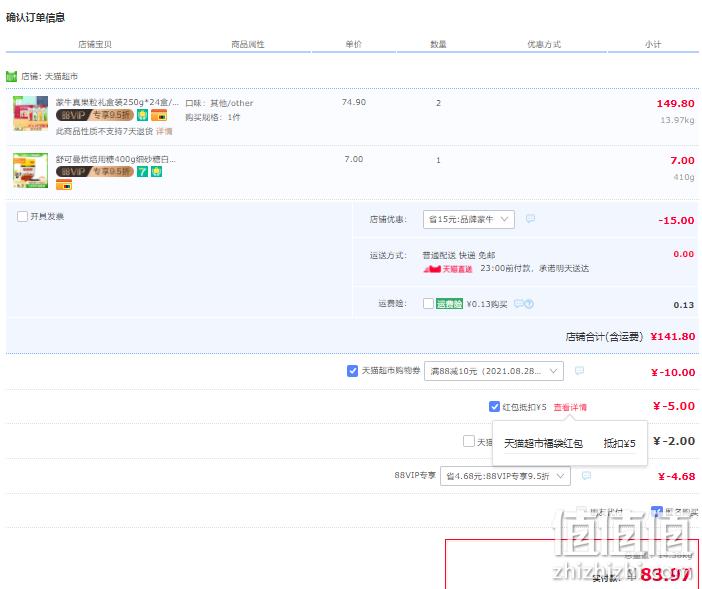Click the 店铺宝贝 column header

pyautogui.click(x=95, y=44)
